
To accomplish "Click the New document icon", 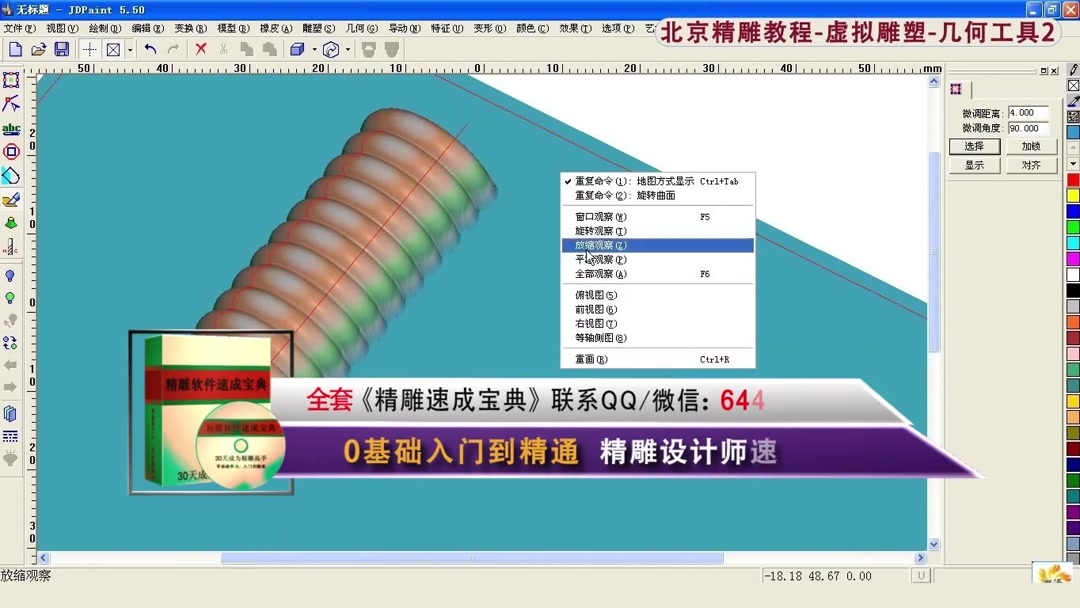I will (14, 47).
